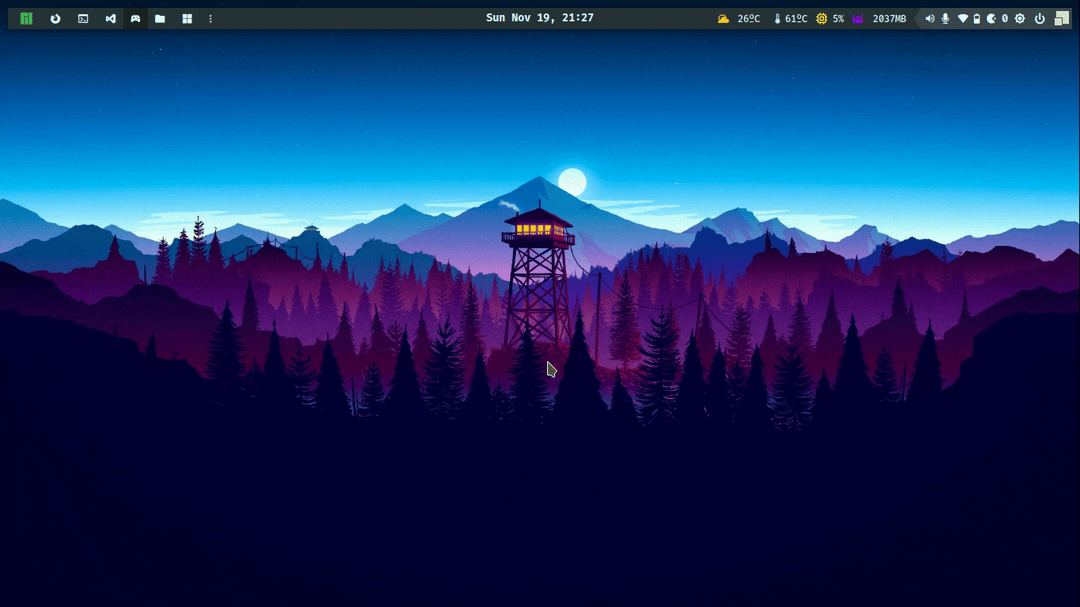Toggle the microphone icon in tray
1080x607 pixels.
(x=945, y=19)
